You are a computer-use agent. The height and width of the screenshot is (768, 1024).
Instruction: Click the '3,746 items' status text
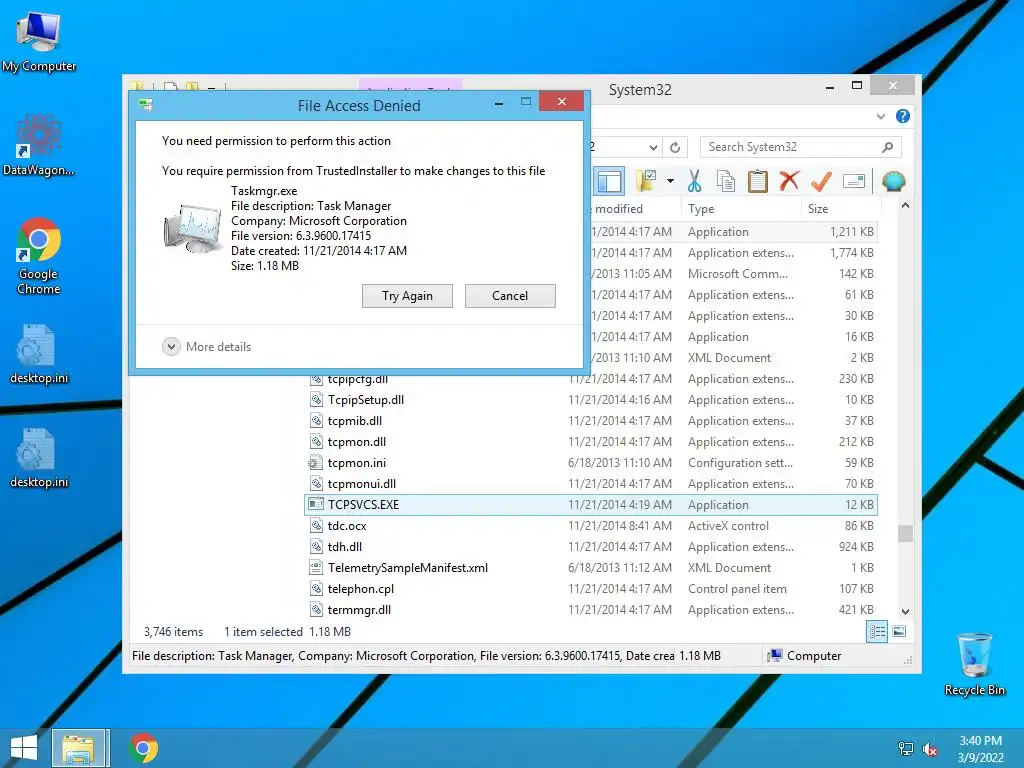173,632
